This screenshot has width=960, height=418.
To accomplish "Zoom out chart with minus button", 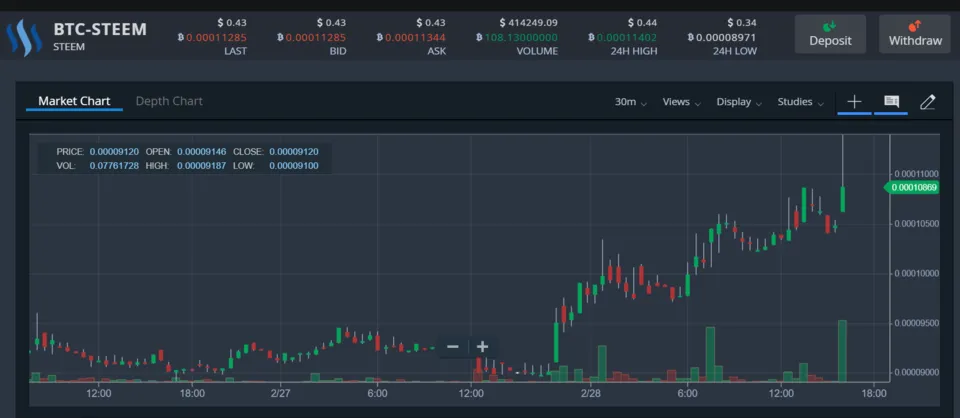I will point(453,347).
